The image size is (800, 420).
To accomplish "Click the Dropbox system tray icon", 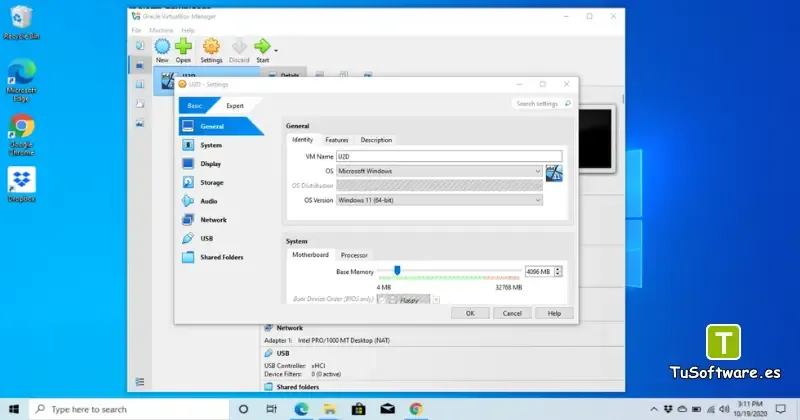I will 668,409.
